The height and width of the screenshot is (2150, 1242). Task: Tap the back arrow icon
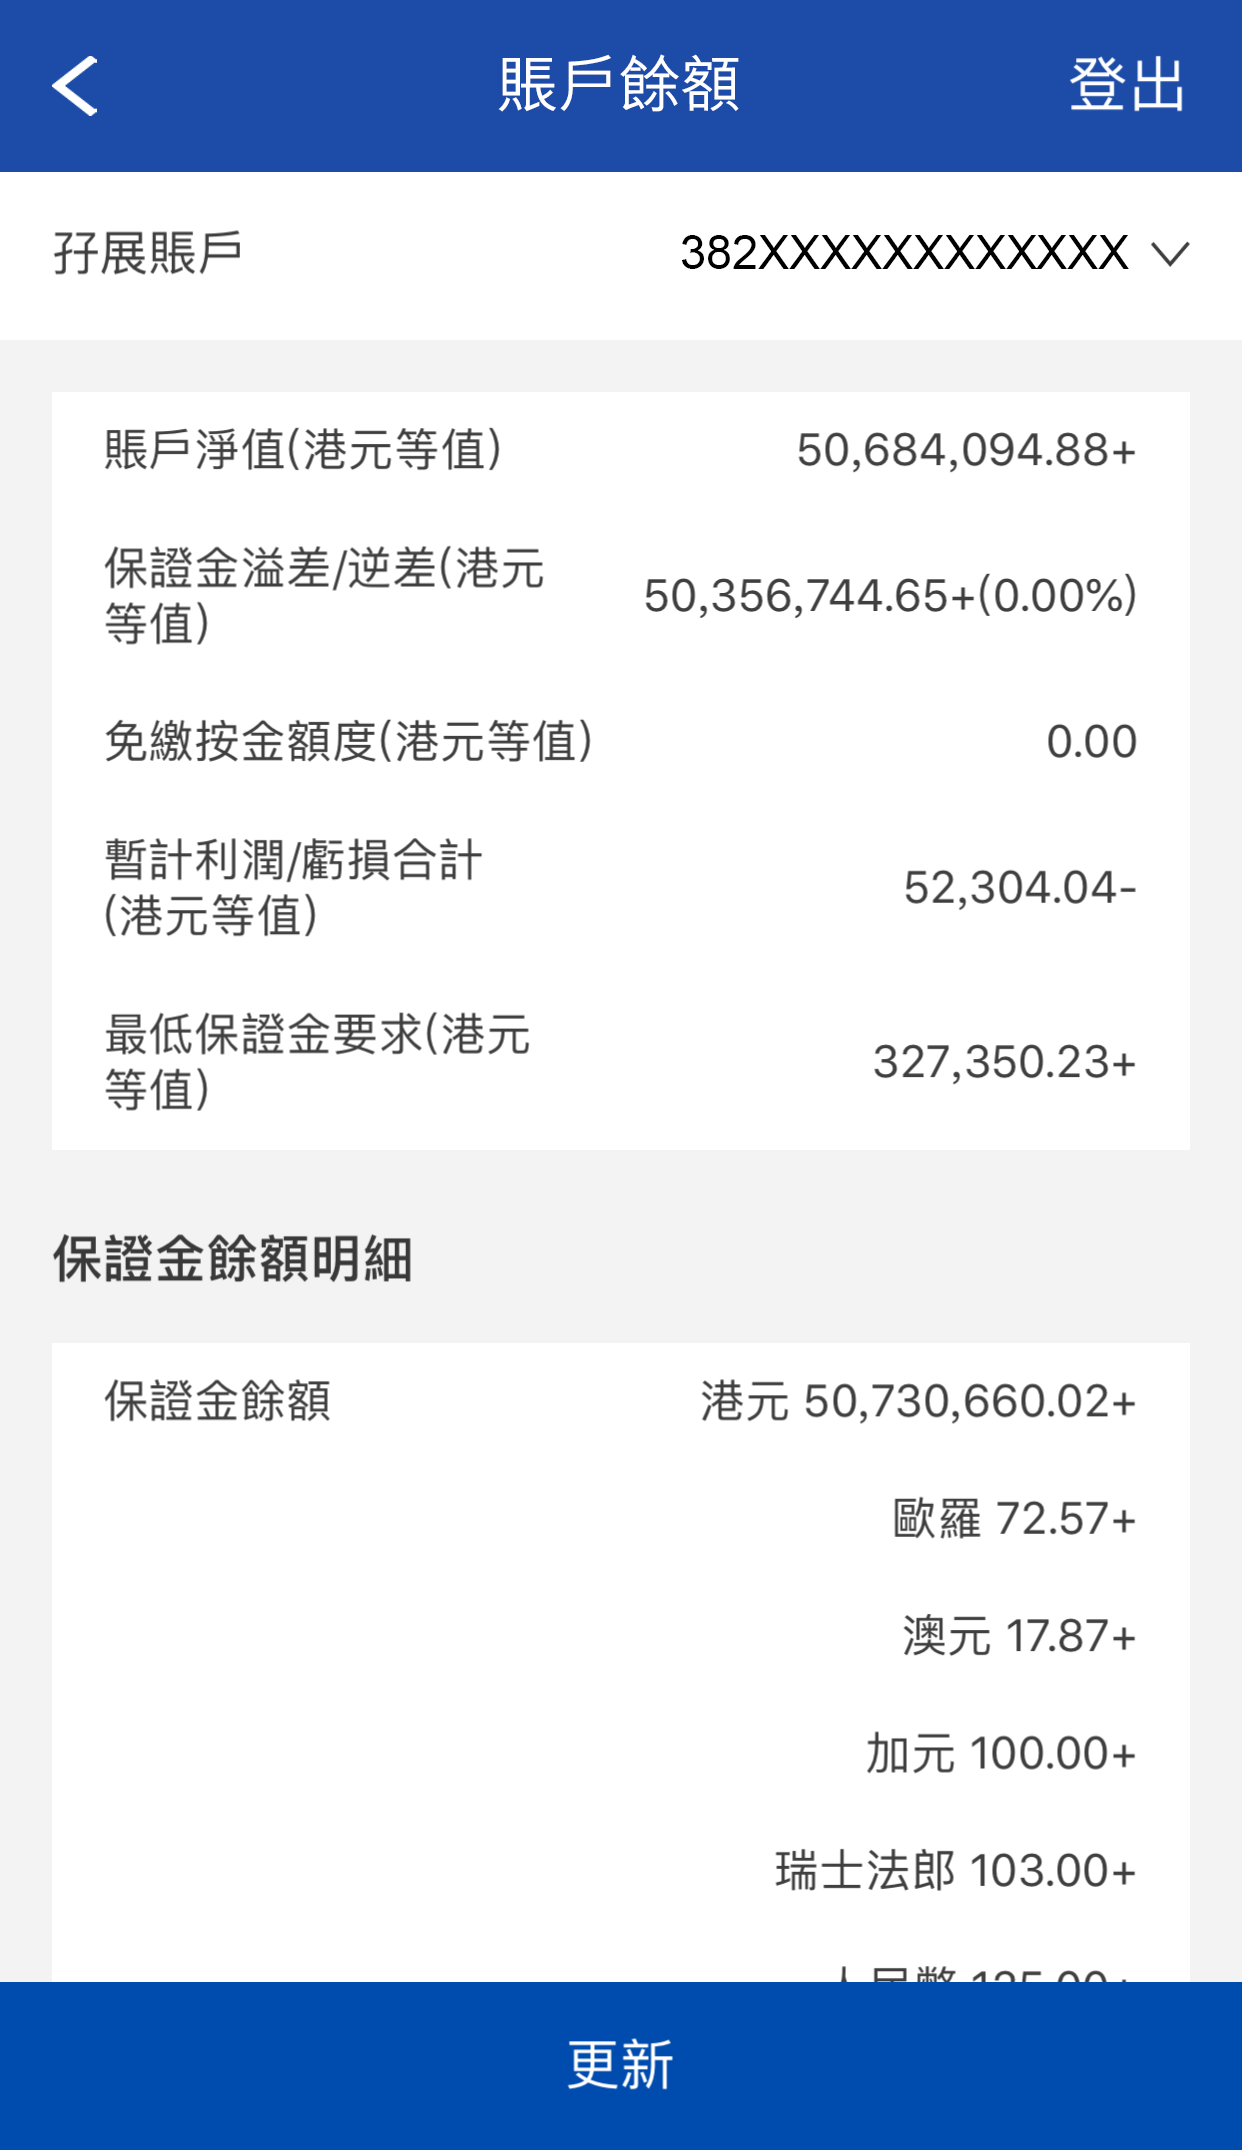point(75,86)
